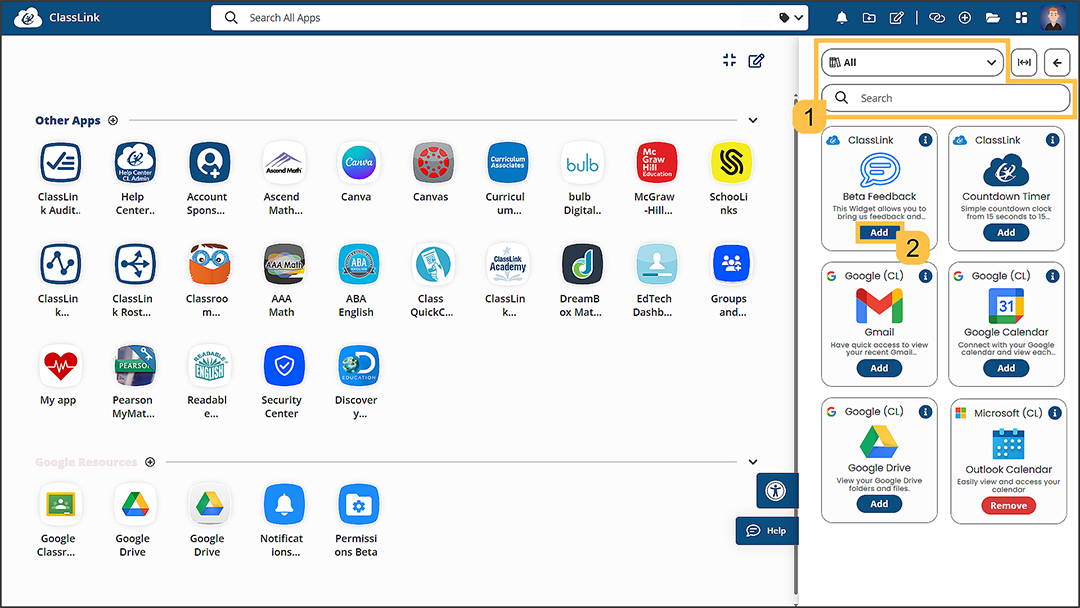The width and height of the screenshot is (1080, 608).
Task: Click the widget panel Search field
Action: click(x=946, y=97)
